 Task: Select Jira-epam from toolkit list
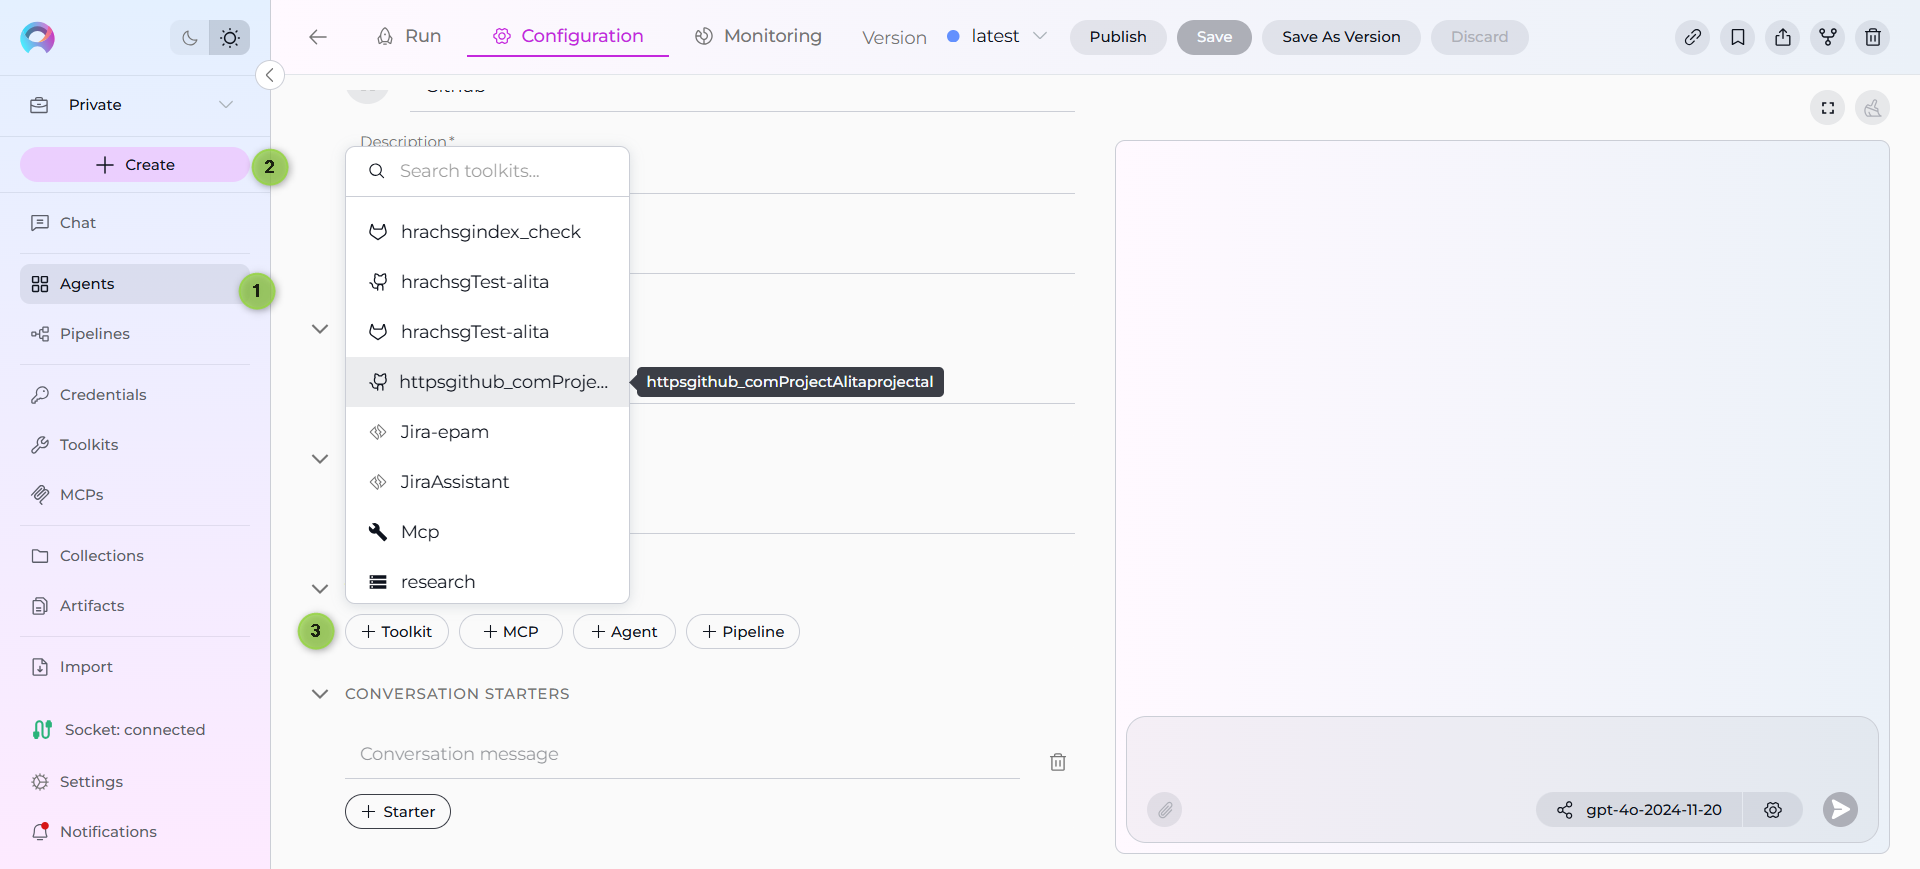click(x=444, y=432)
